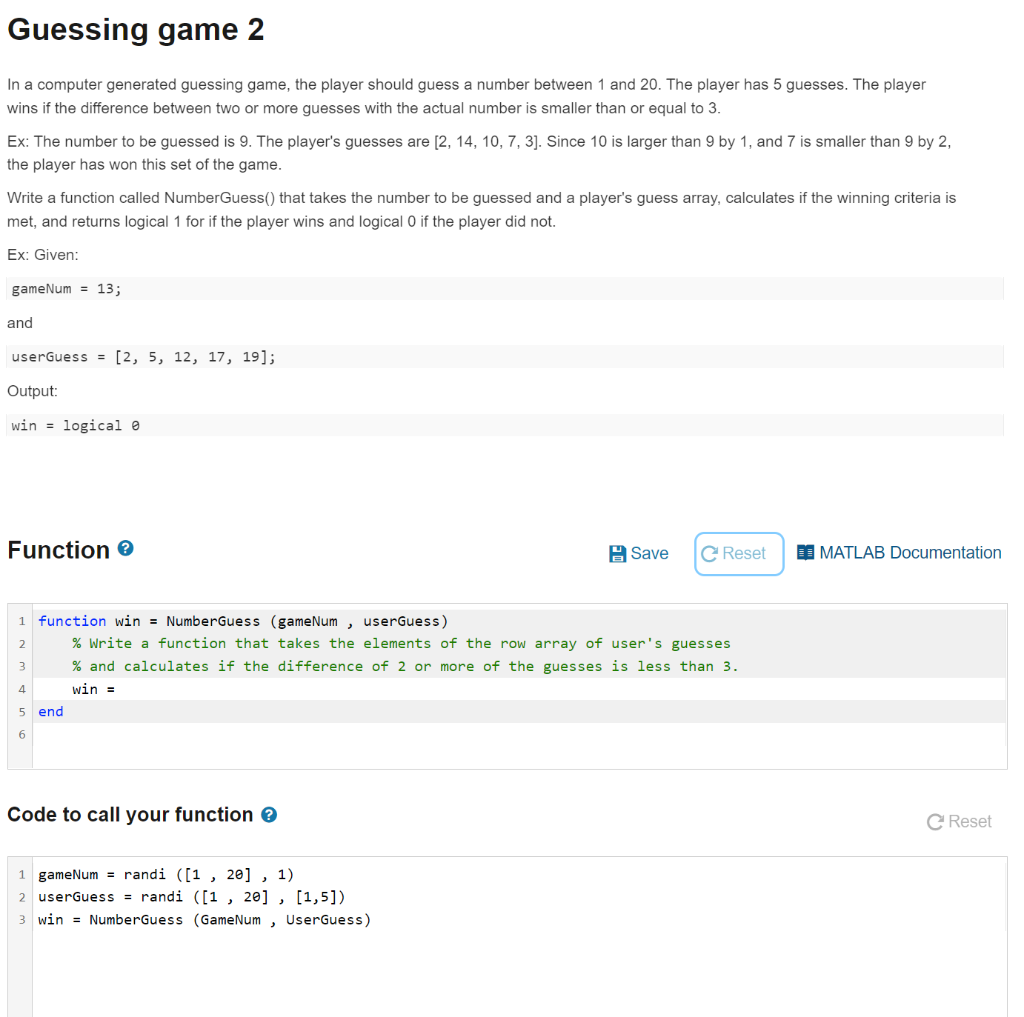The height and width of the screenshot is (1017, 1024).
Task: Click the Guessing game 2 title
Action: coord(135,30)
